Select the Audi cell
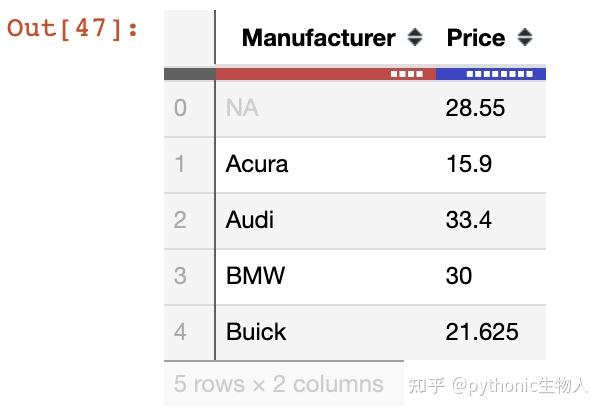Viewport: 604px width, 412px height. 250,220
